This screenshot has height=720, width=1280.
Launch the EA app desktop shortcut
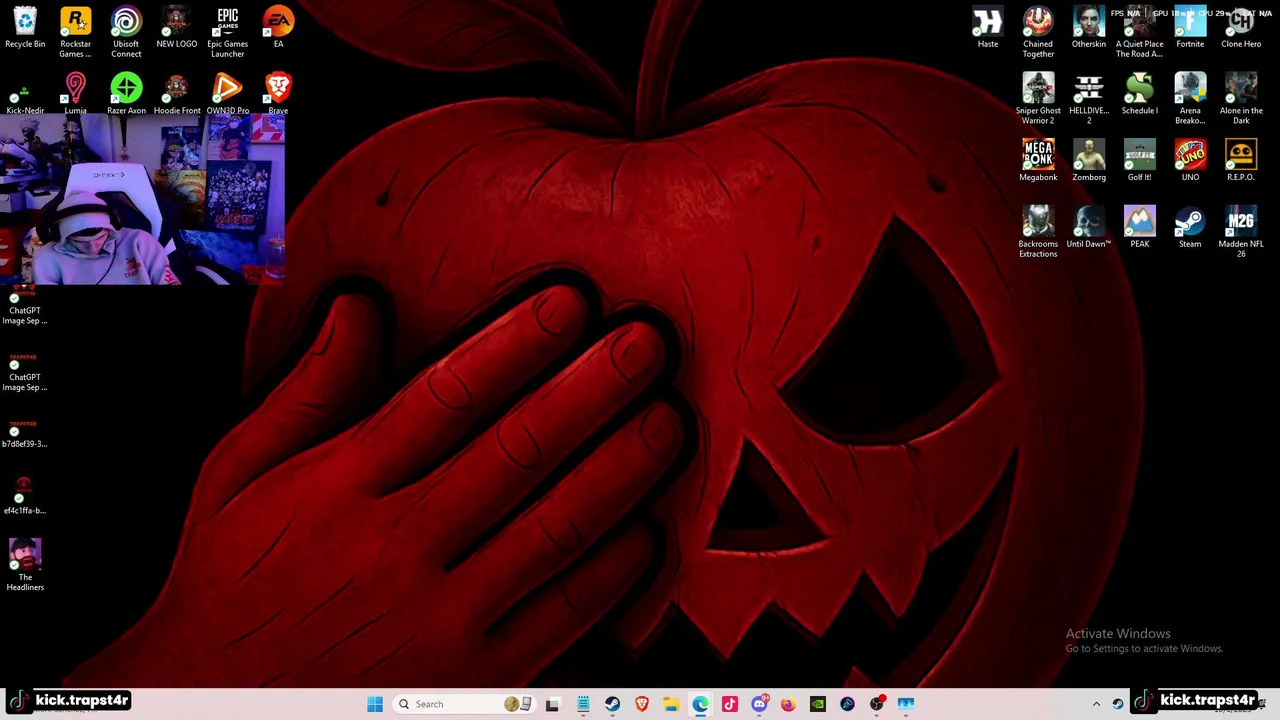coord(278,28)
